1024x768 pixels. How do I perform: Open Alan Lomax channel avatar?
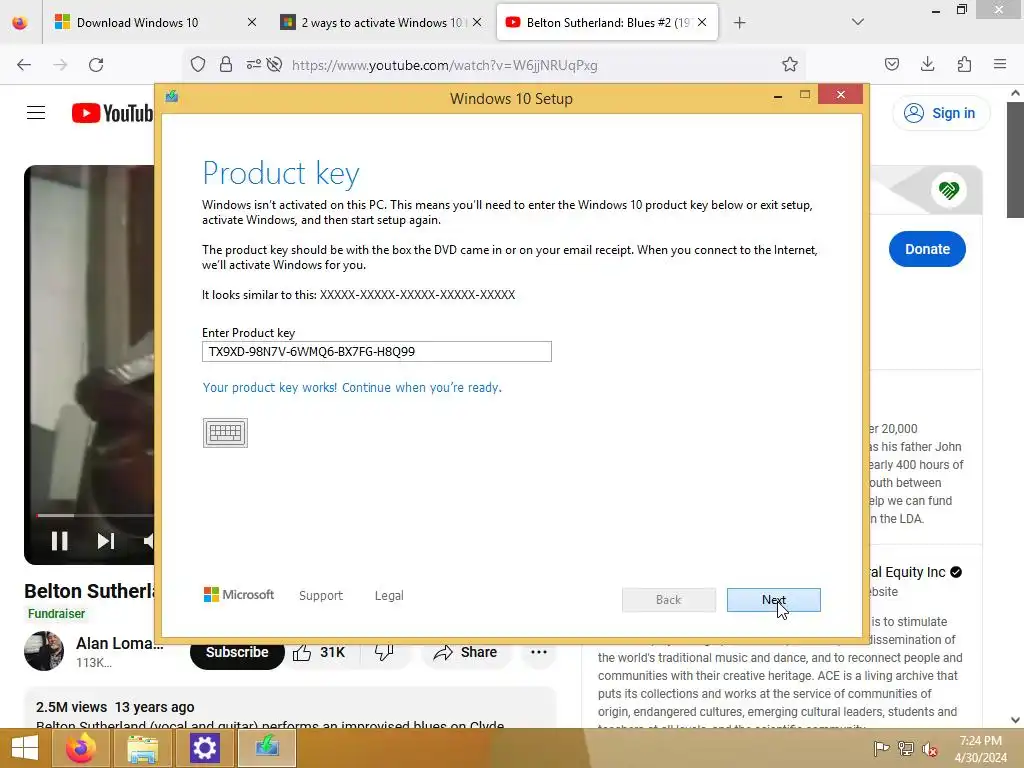coord(44,651)
